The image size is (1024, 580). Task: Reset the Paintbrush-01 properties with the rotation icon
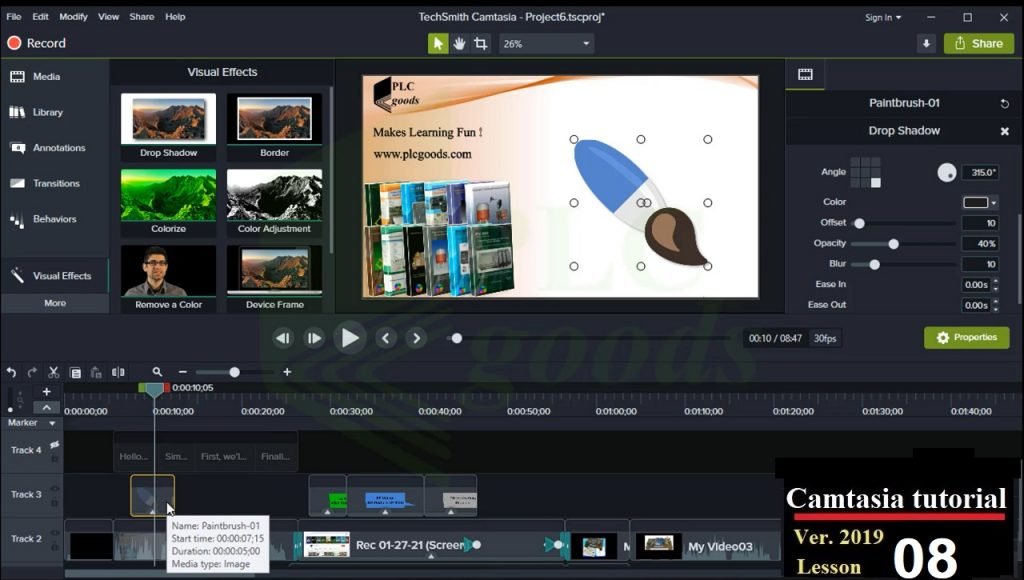[1005, 102]
